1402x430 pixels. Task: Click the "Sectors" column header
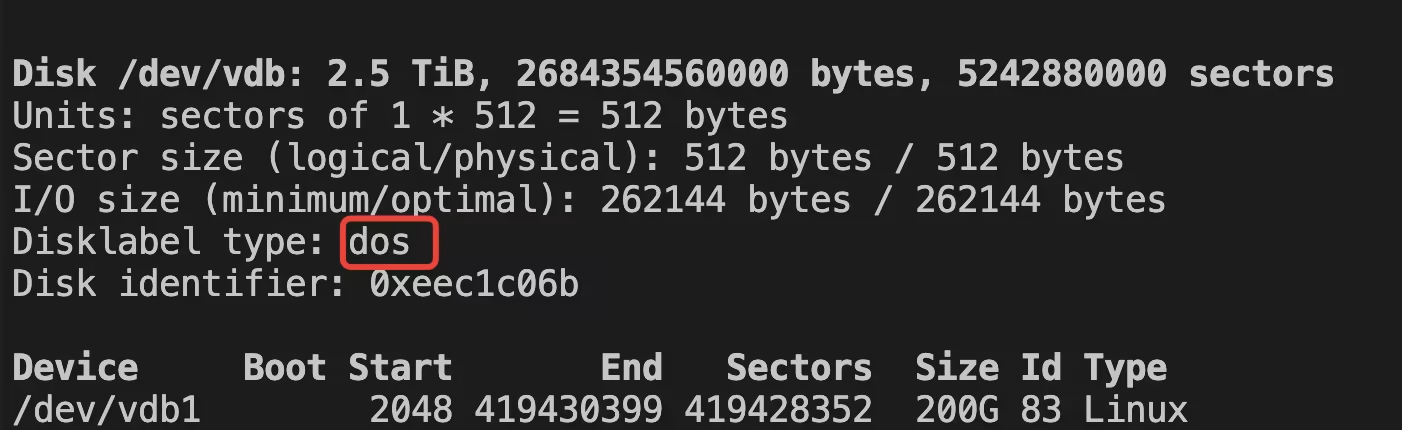click(x=798, y=368)
